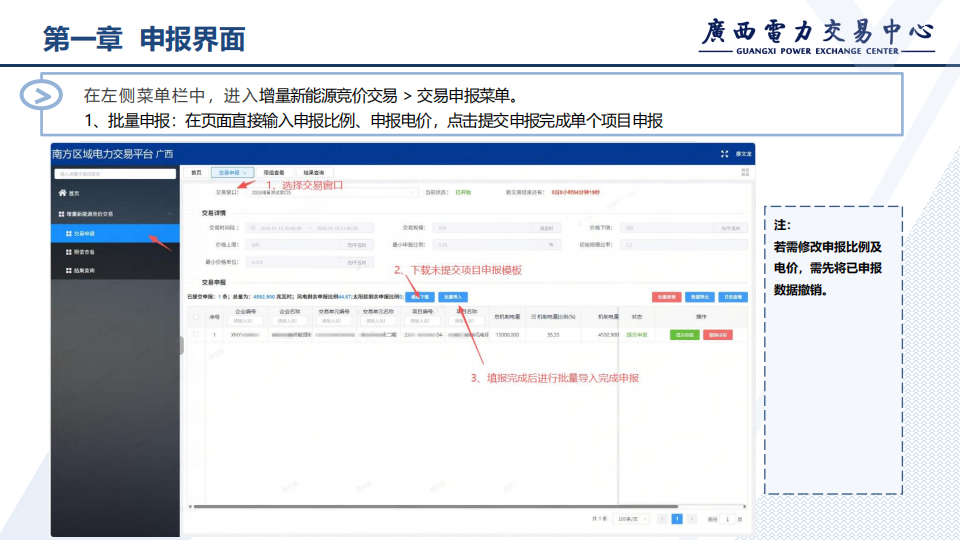960x540 pixels.
Task: Click the 限值查看 sidebar grid icon
Action: [x=69, y=252]
